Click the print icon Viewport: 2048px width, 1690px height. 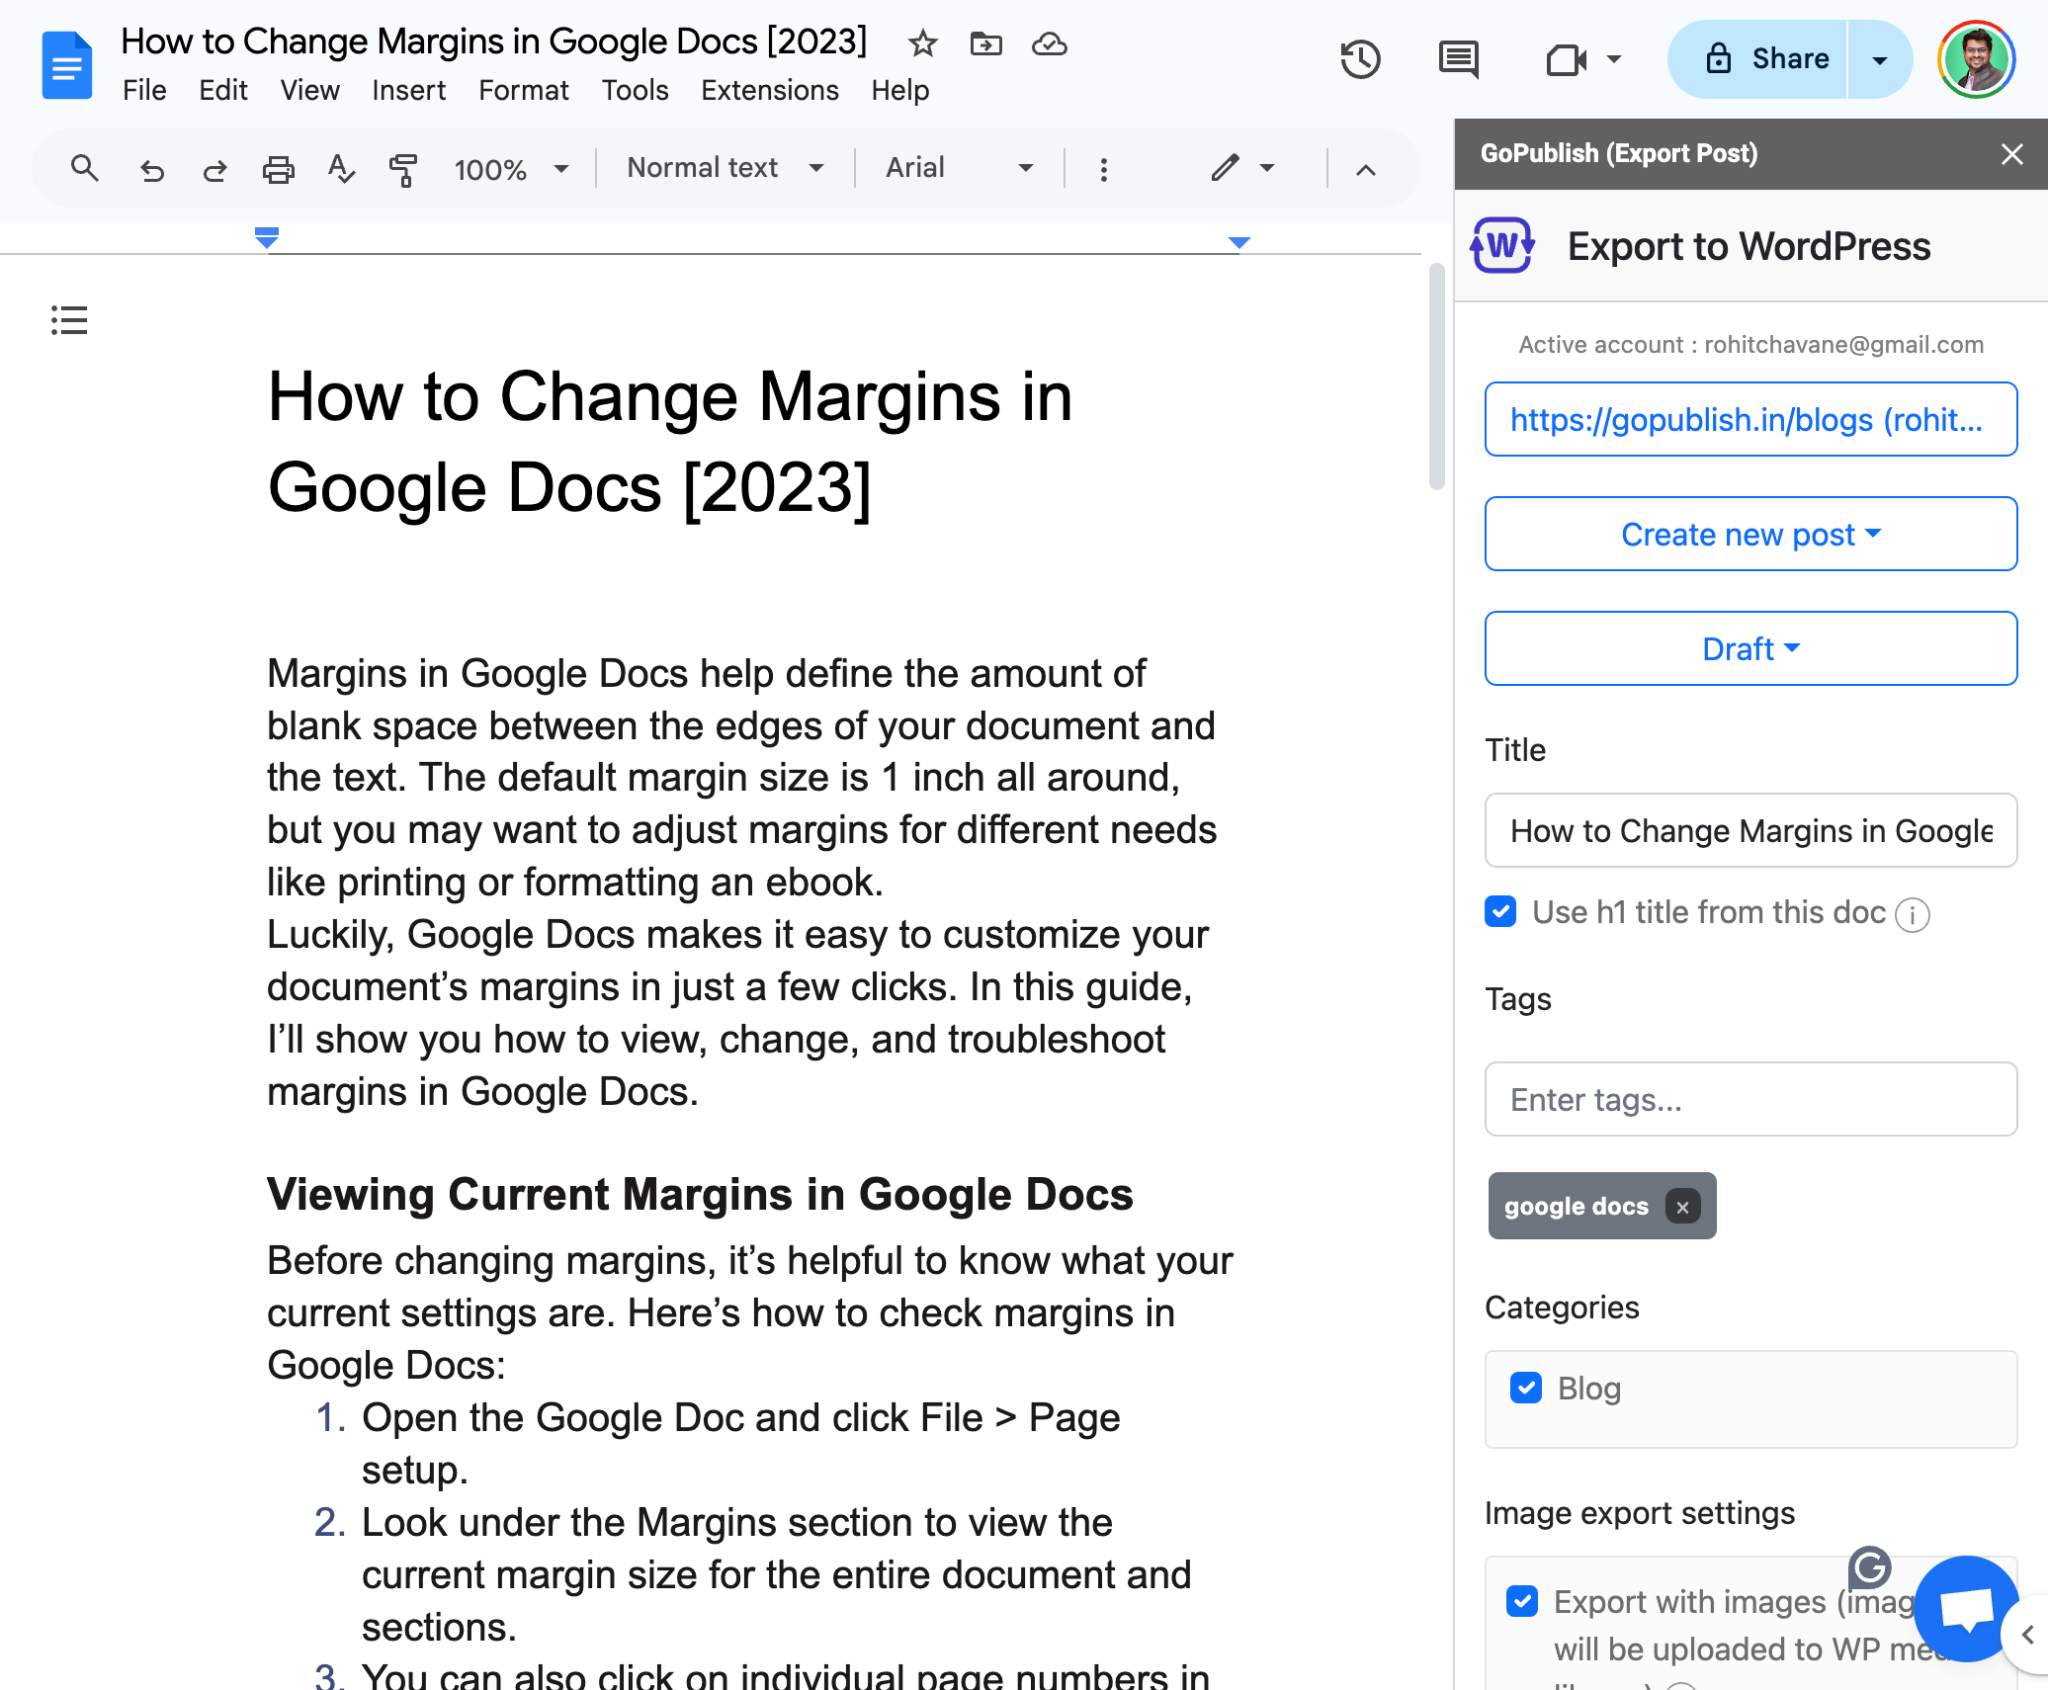point(279,169)
